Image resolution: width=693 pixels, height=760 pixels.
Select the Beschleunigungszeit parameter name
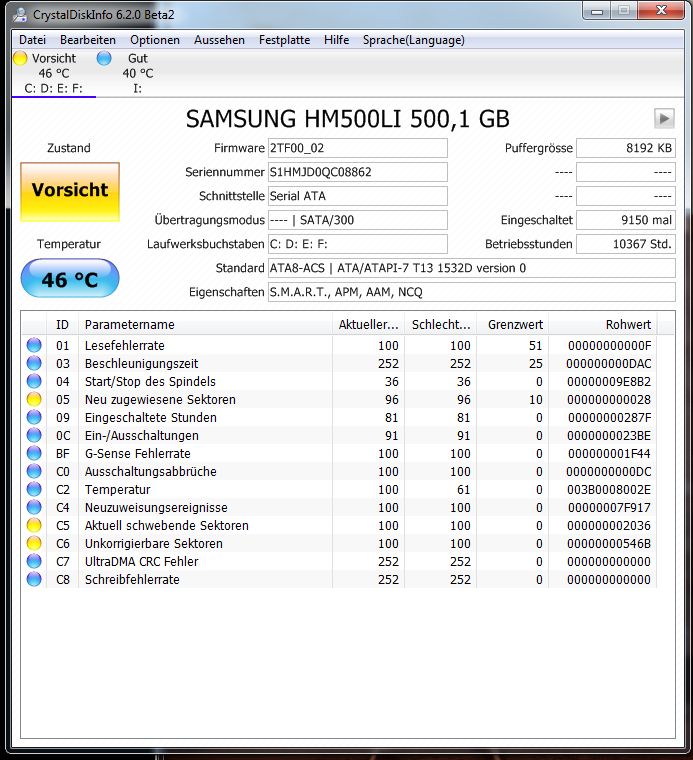click(142, 363)
